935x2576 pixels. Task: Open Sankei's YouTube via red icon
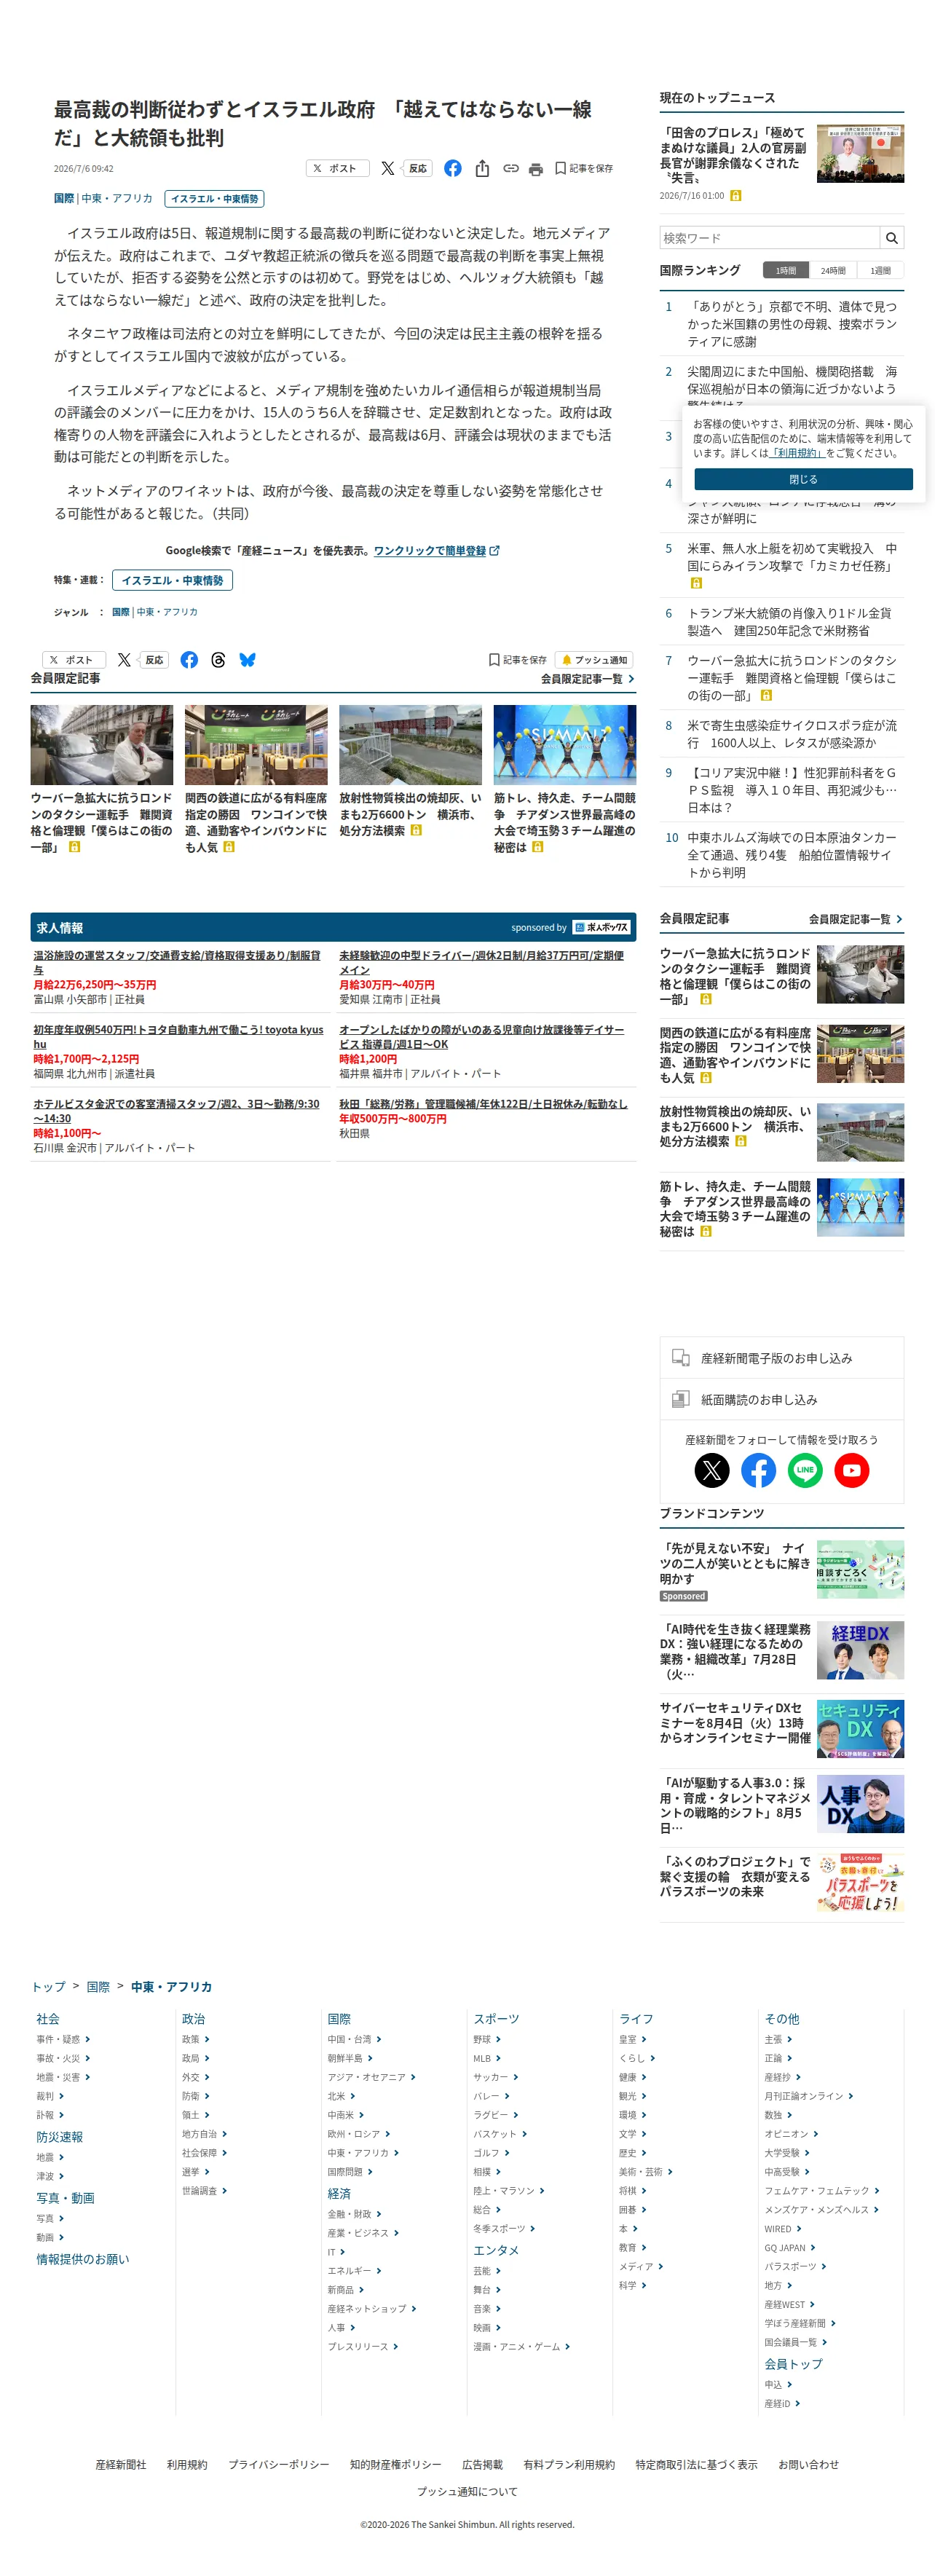click(x=852, y=1470)
